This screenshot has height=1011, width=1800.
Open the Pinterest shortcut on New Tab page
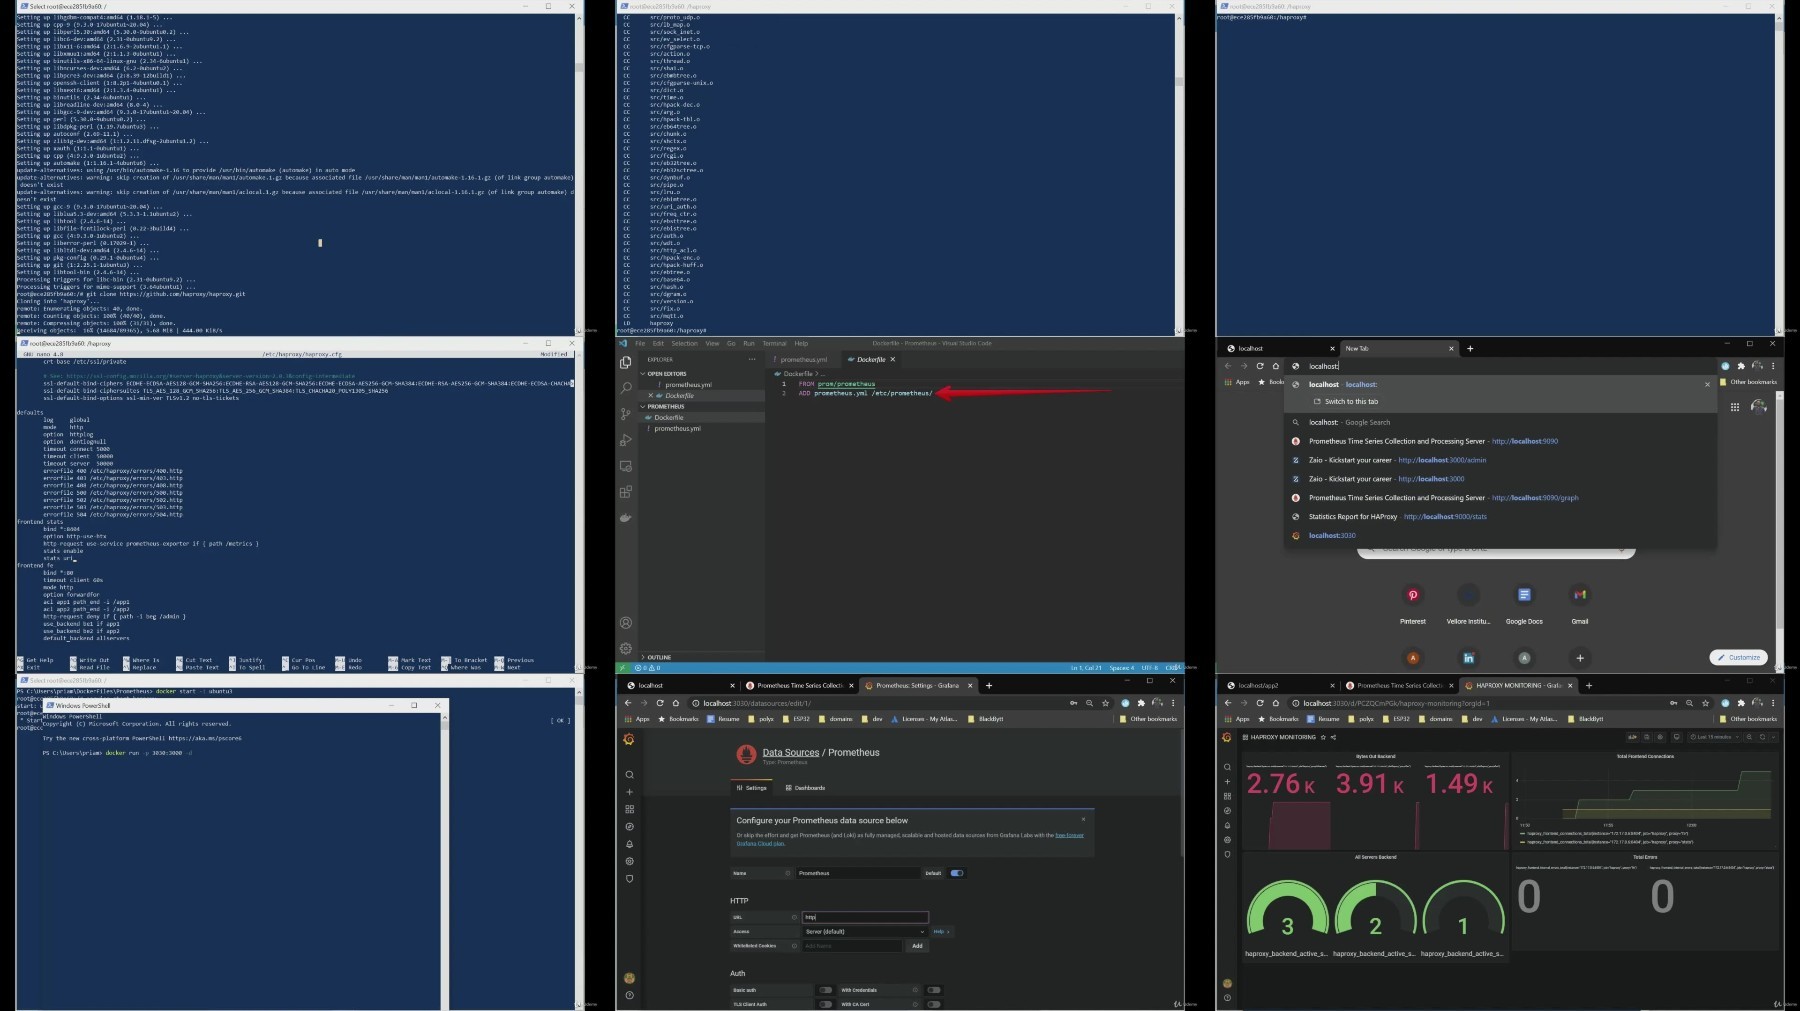point(1413,603)
